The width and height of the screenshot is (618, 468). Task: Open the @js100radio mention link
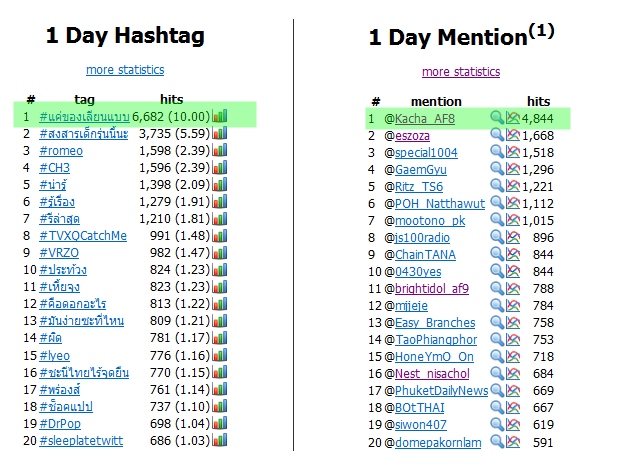[x=422, y=237]
